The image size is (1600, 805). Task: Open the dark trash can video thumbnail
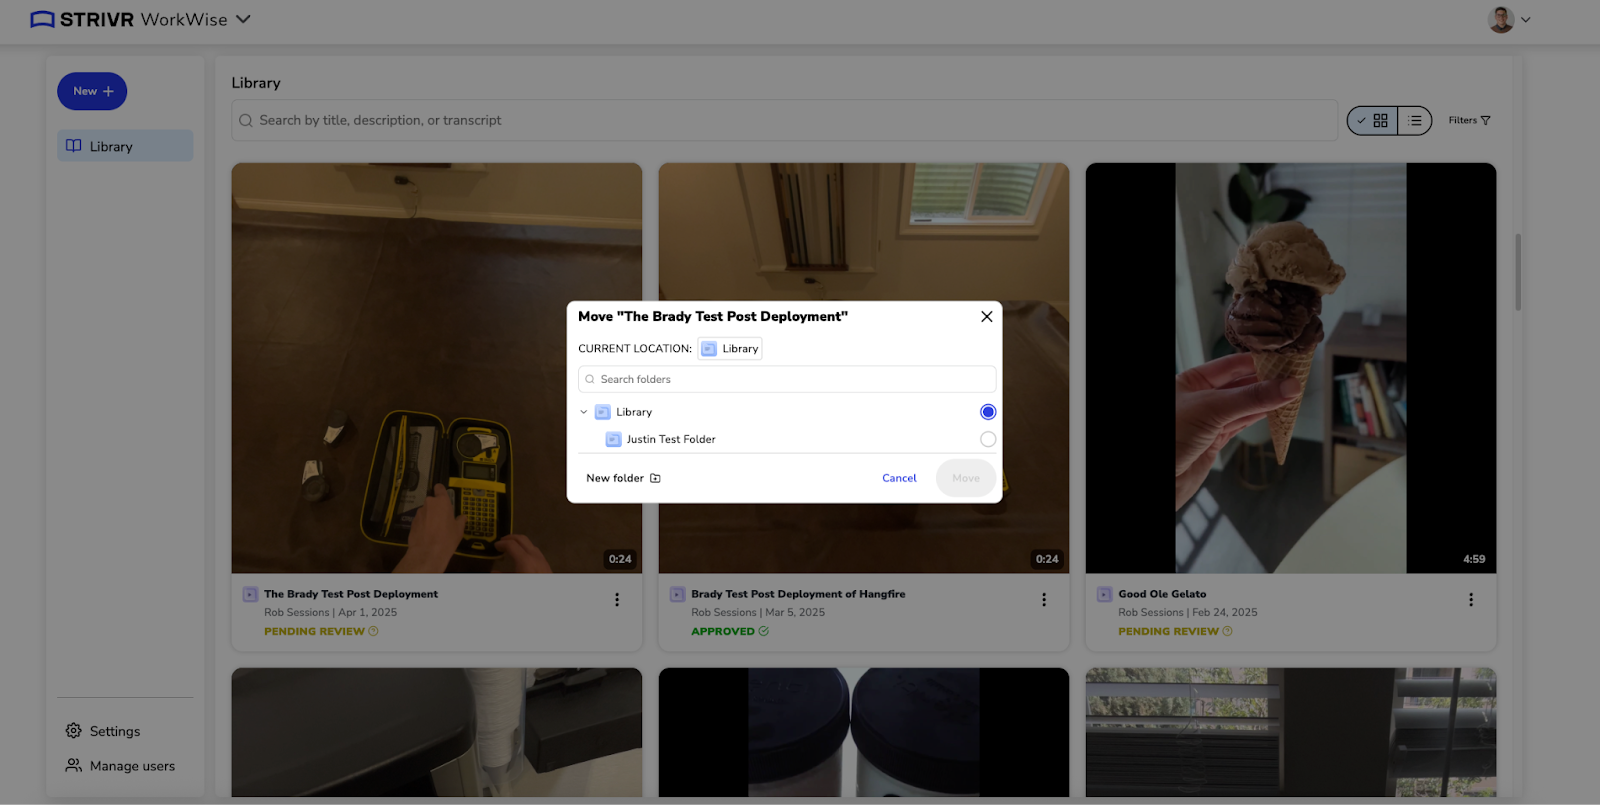[436, 732]
